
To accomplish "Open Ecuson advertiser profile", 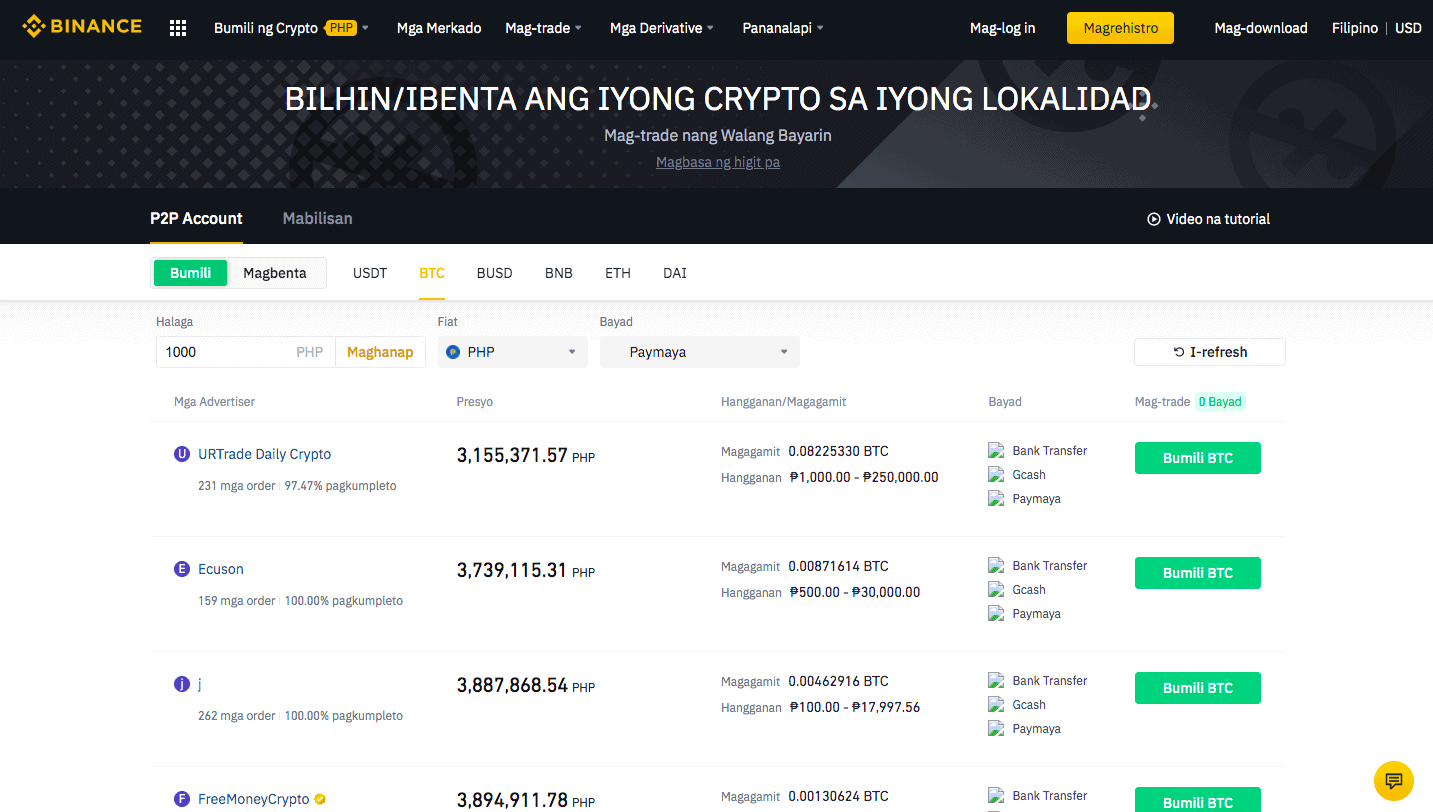I will point(221,569).
